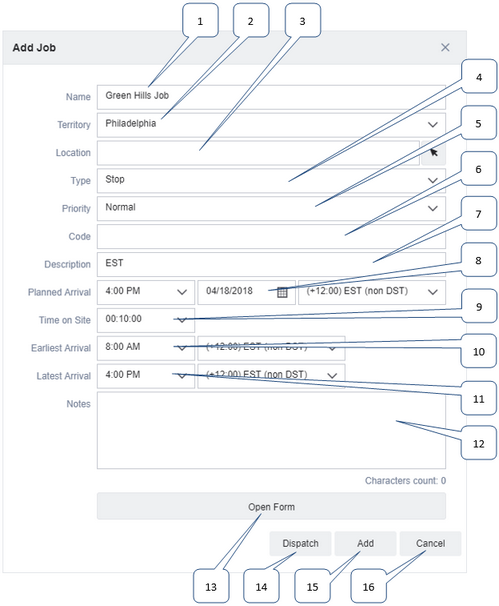Click the Description field containing EST
The width and height of the screenshot is (499, 606).
(x=271, y=264)
